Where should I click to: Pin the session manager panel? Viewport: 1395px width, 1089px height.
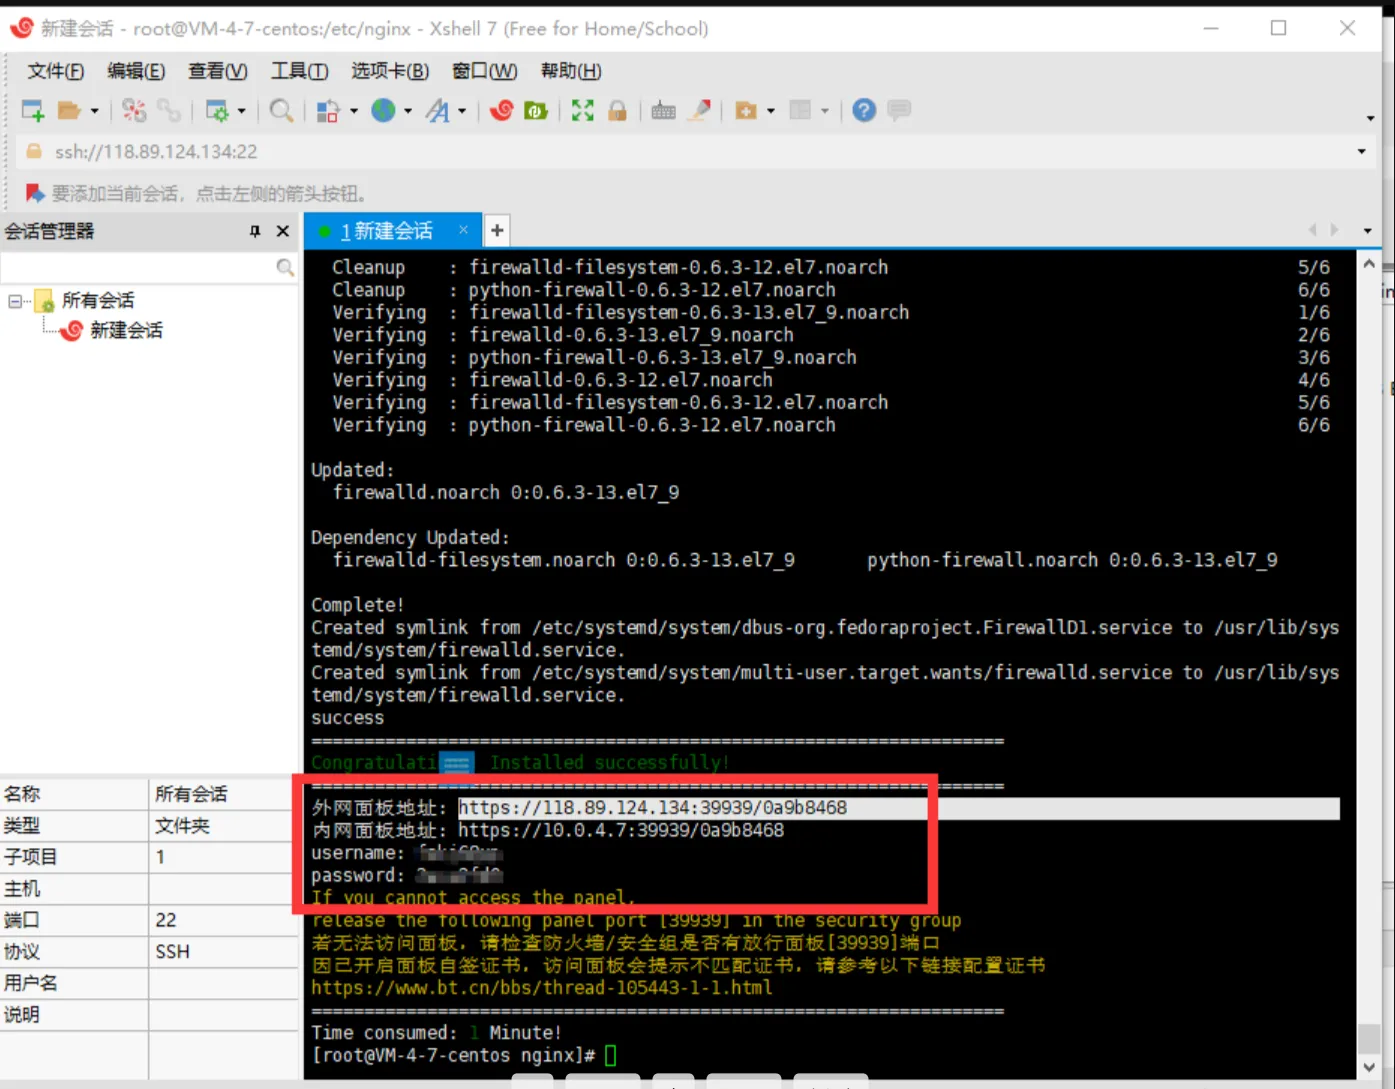[255, 232]
